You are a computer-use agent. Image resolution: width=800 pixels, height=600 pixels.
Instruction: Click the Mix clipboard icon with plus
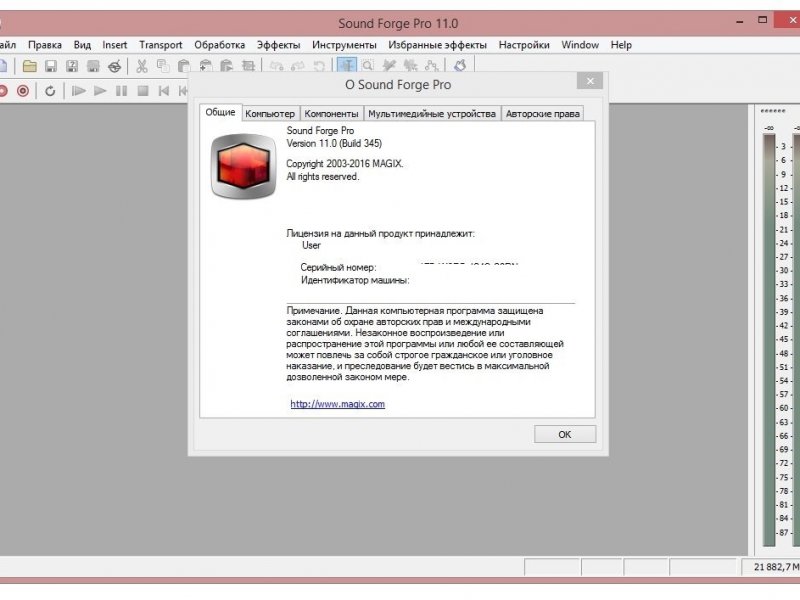point(206,66)
